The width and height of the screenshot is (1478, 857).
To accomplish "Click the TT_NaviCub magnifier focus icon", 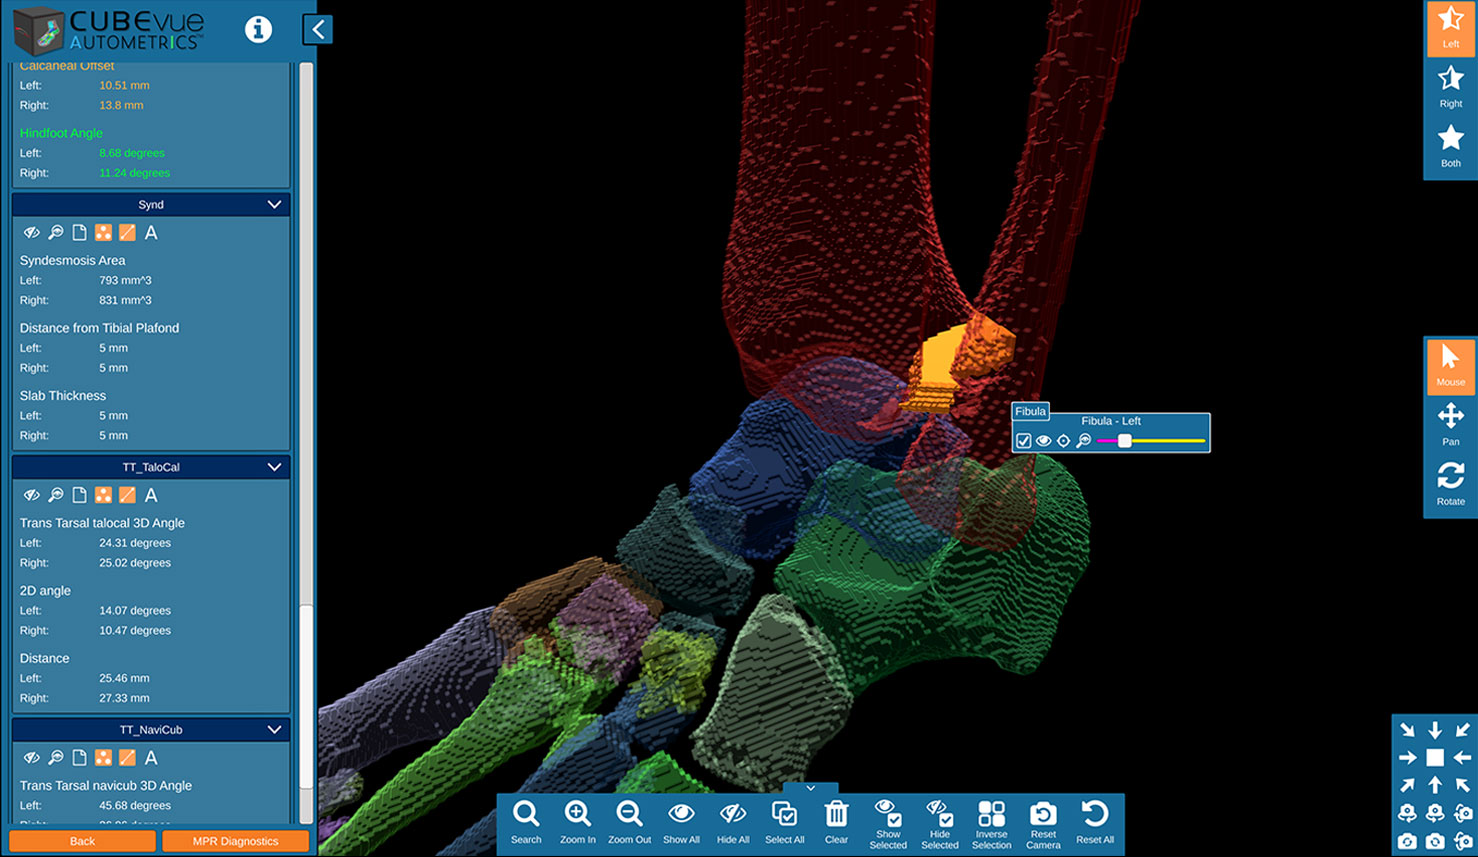I will [56, 758].
